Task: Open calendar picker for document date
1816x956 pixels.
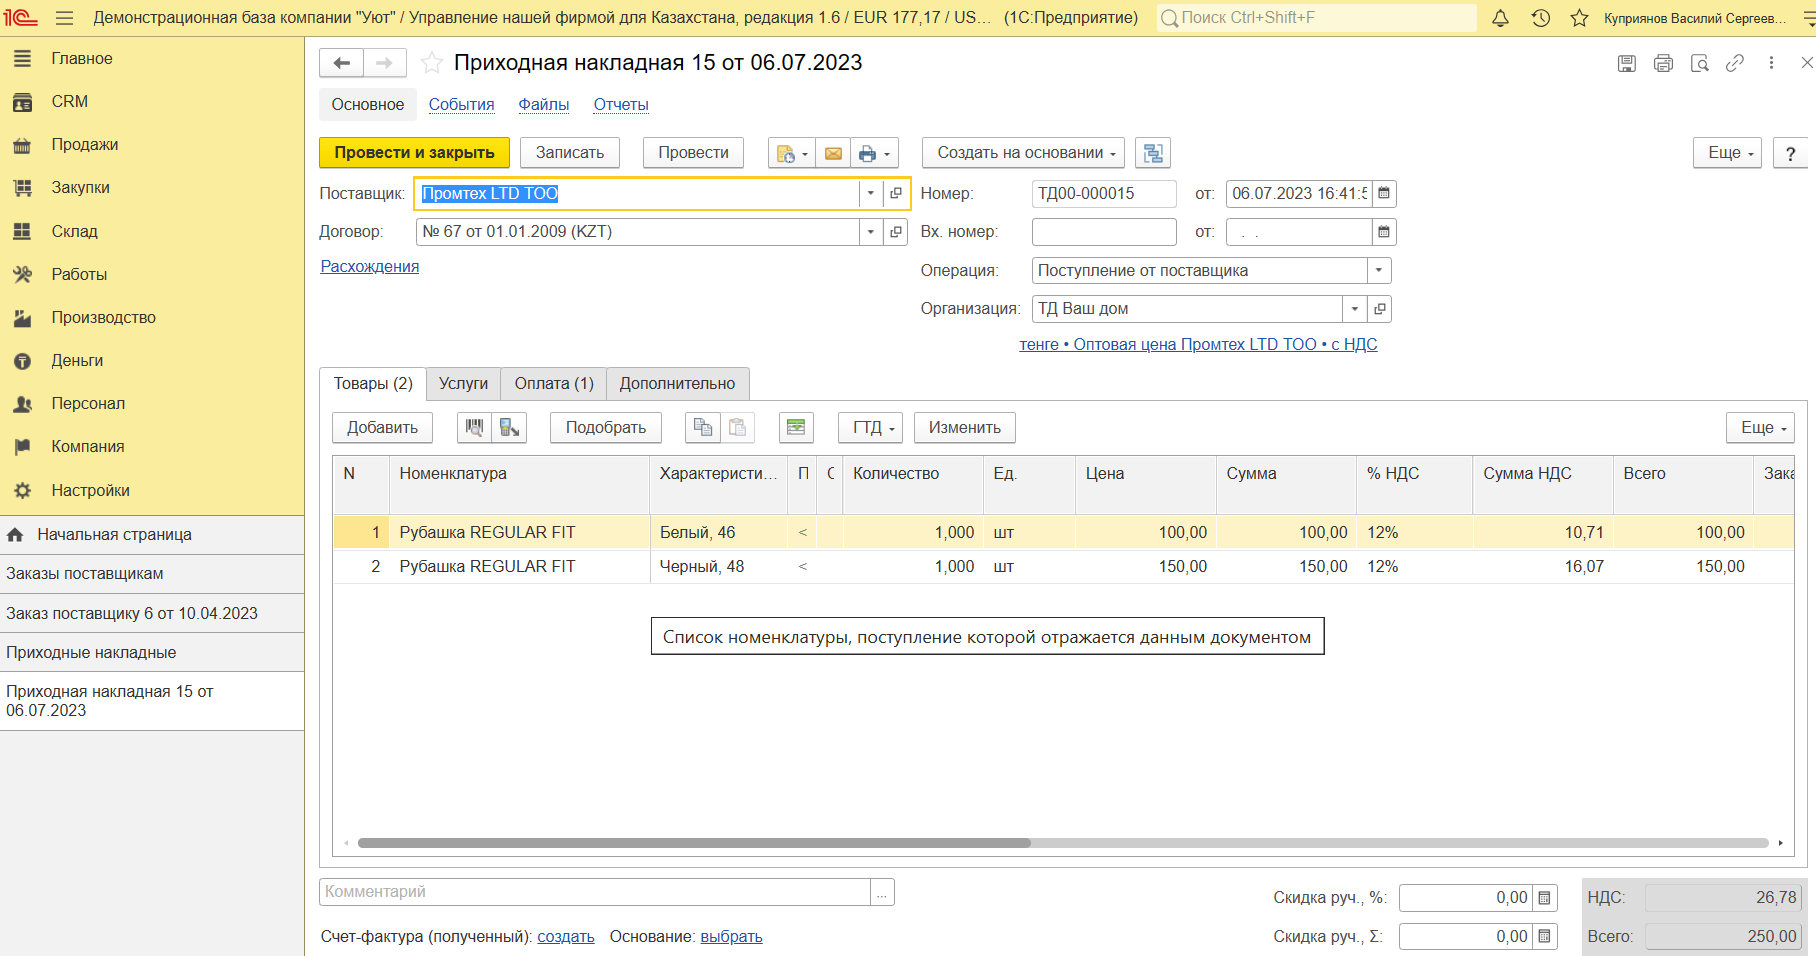Action: [x=1384, y=194]
